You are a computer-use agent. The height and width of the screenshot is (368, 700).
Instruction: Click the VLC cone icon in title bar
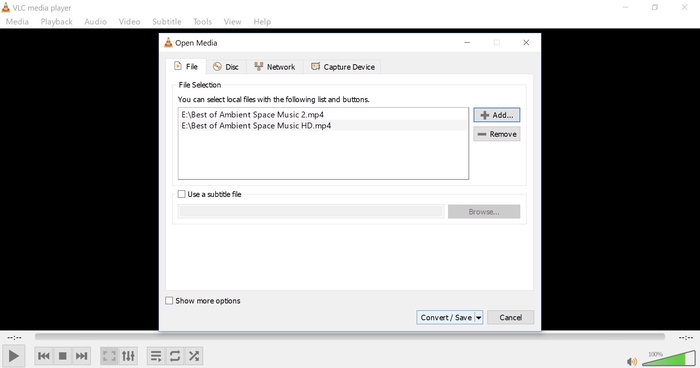(x=5, y=8)
